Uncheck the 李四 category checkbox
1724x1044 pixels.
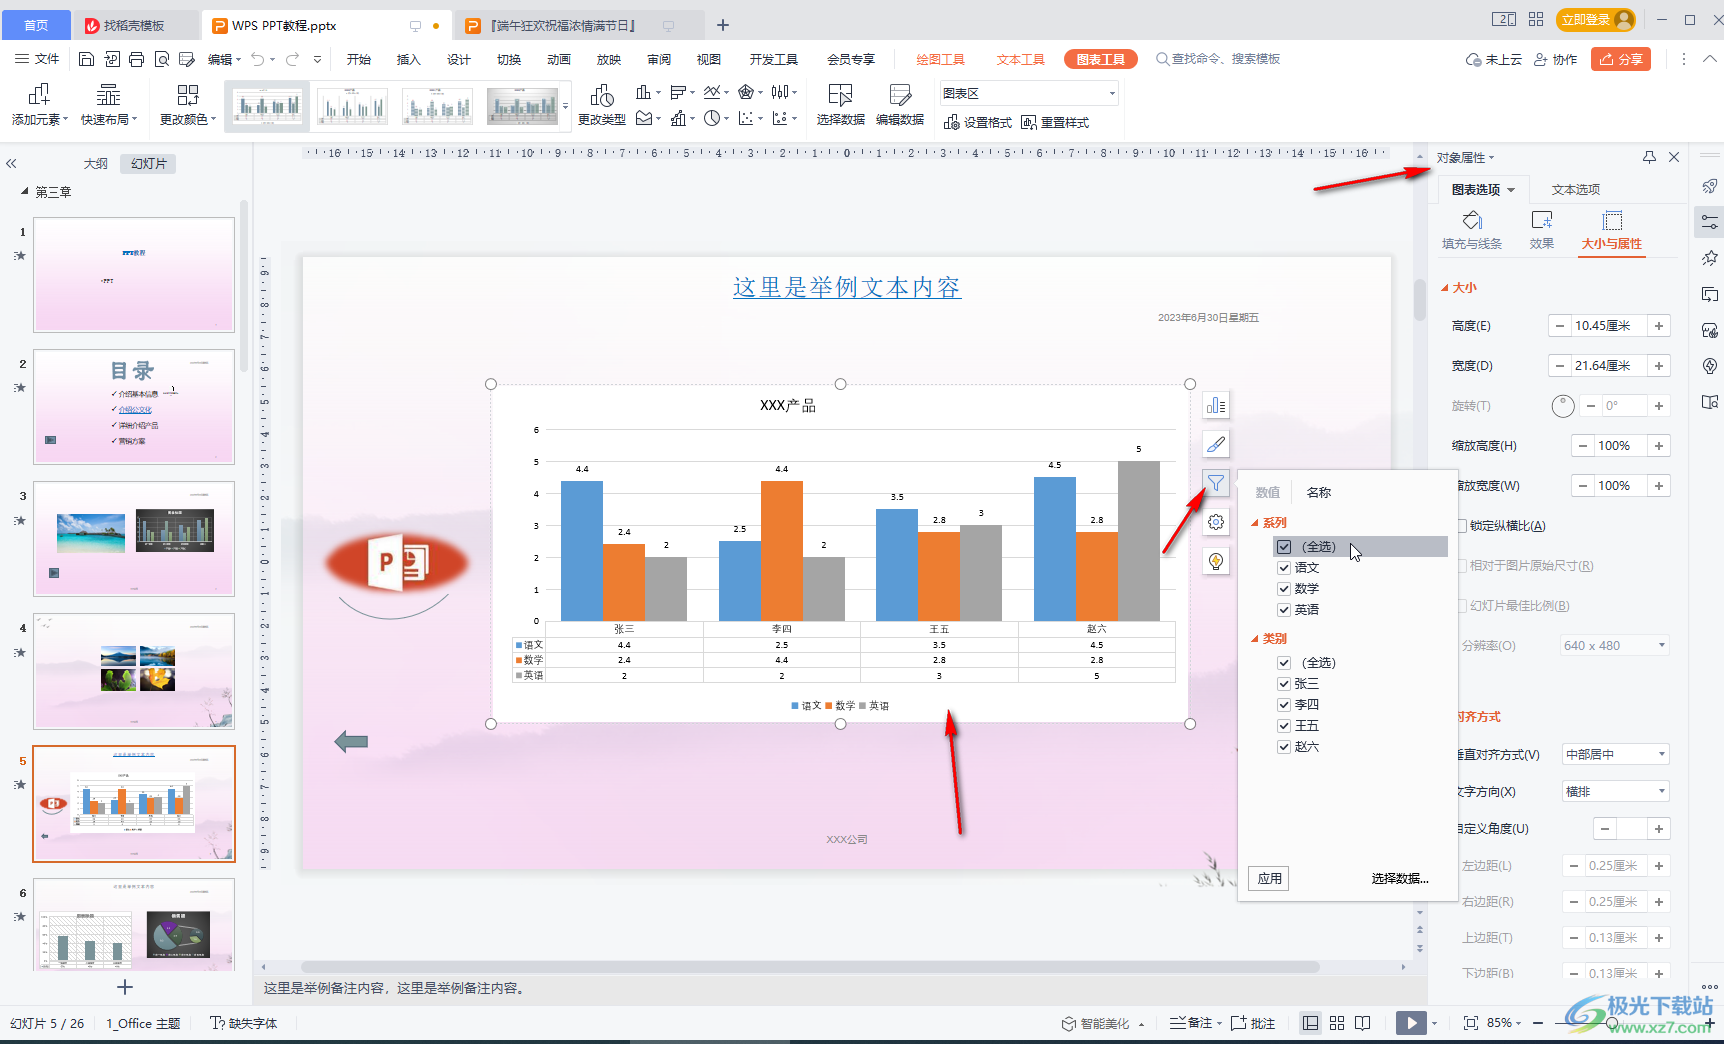pos(1284,705)
